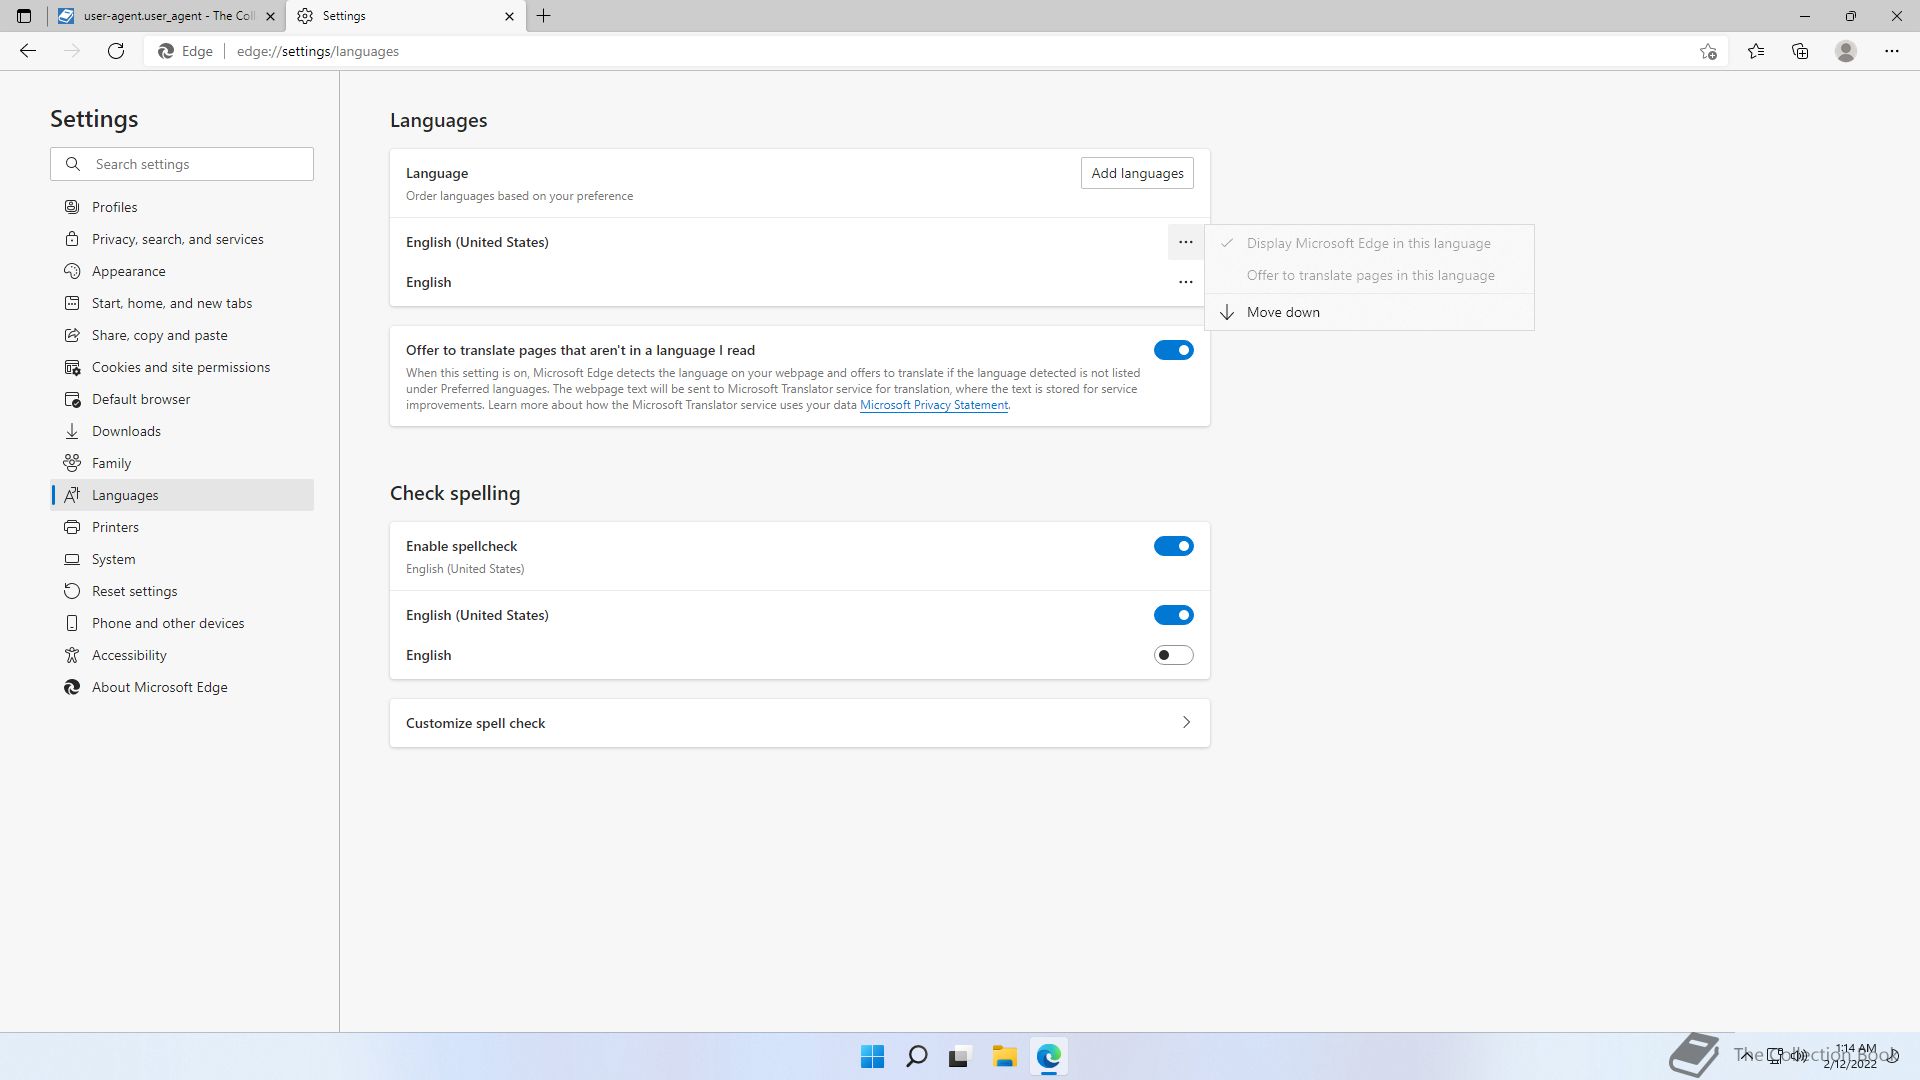1920x1080 pixels.
Task: Open the Windows Start menu
Action: (x=872, y=1056)
